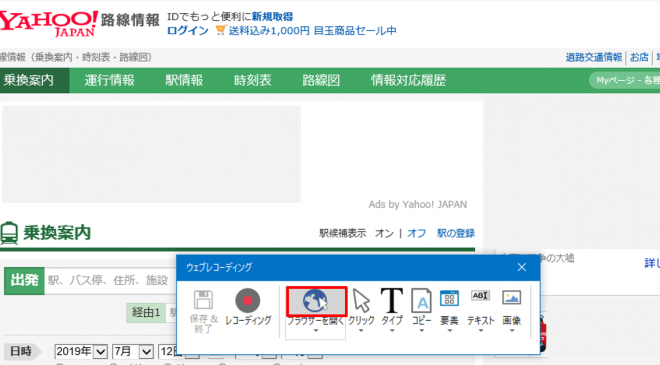
Task: Click the Myページ button
Action: 625,80
